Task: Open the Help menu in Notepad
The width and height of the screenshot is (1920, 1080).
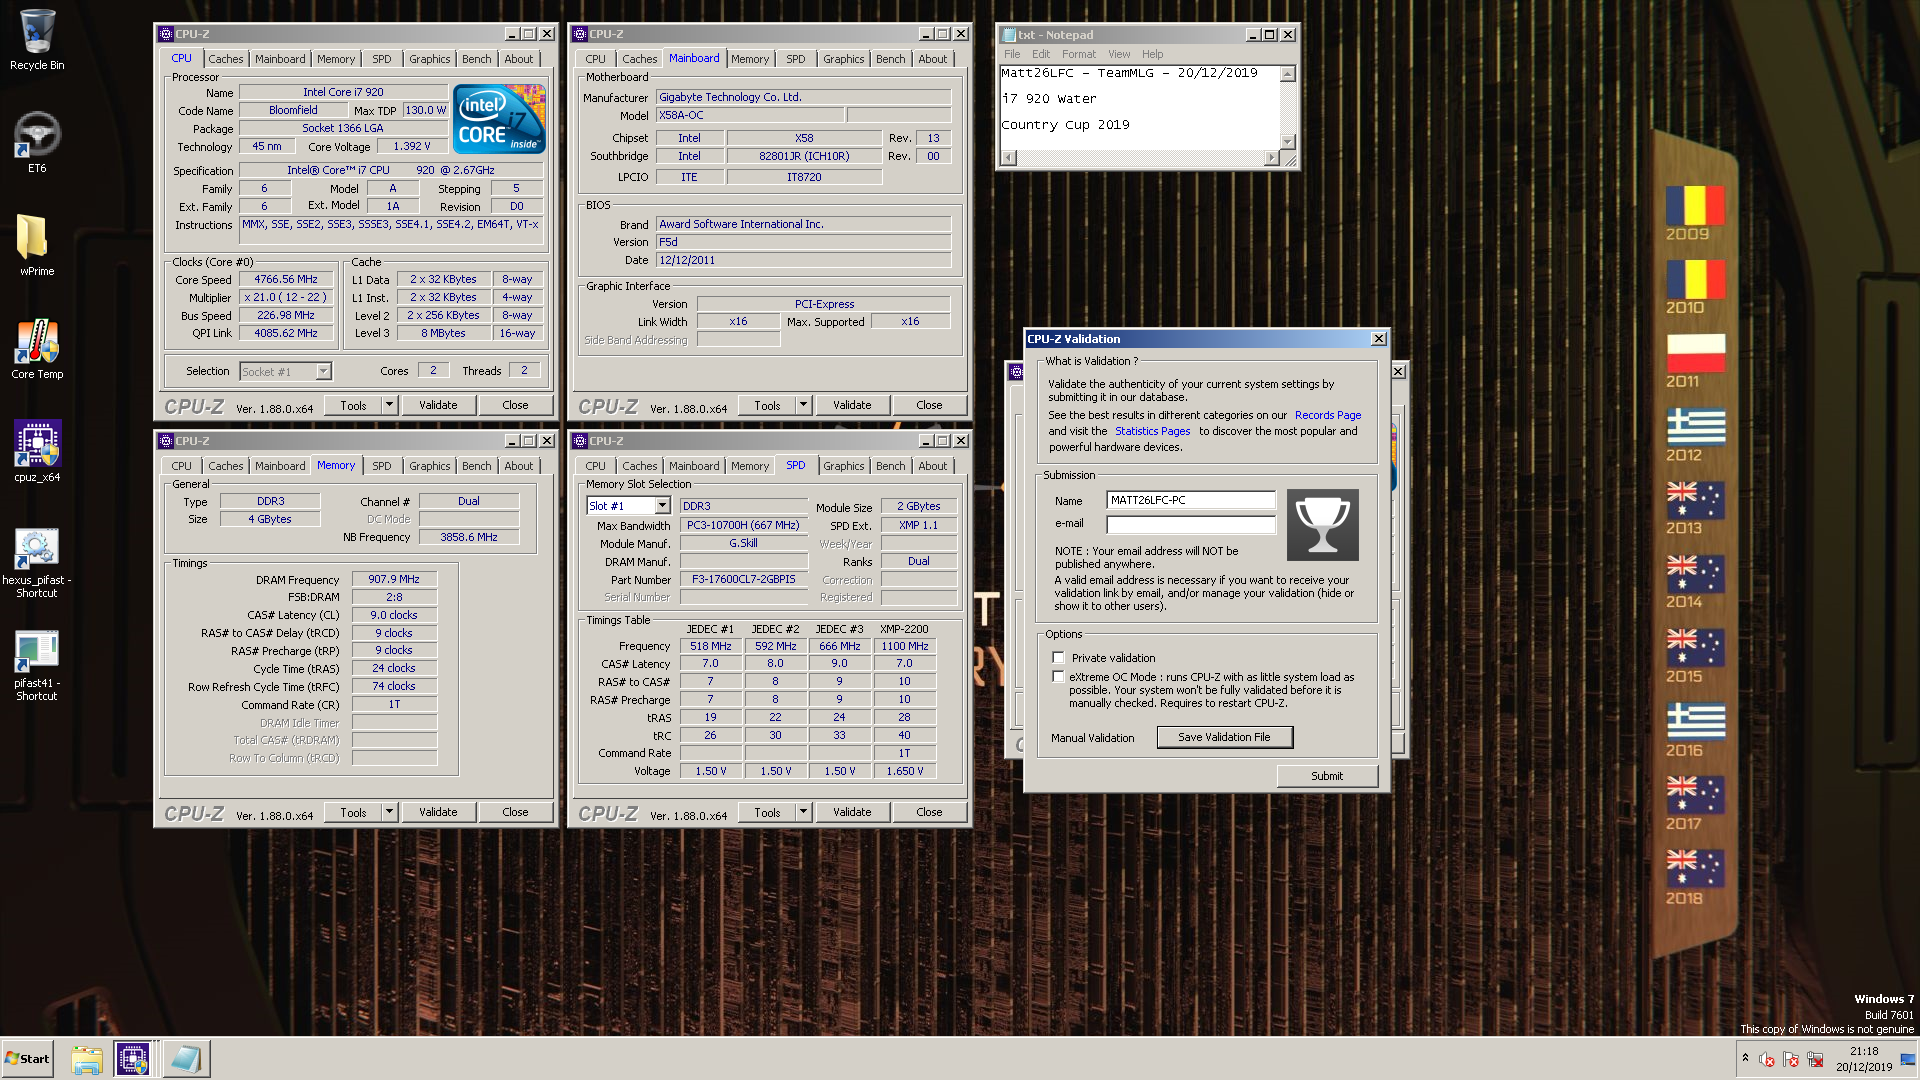Action: pos(1152,54)
